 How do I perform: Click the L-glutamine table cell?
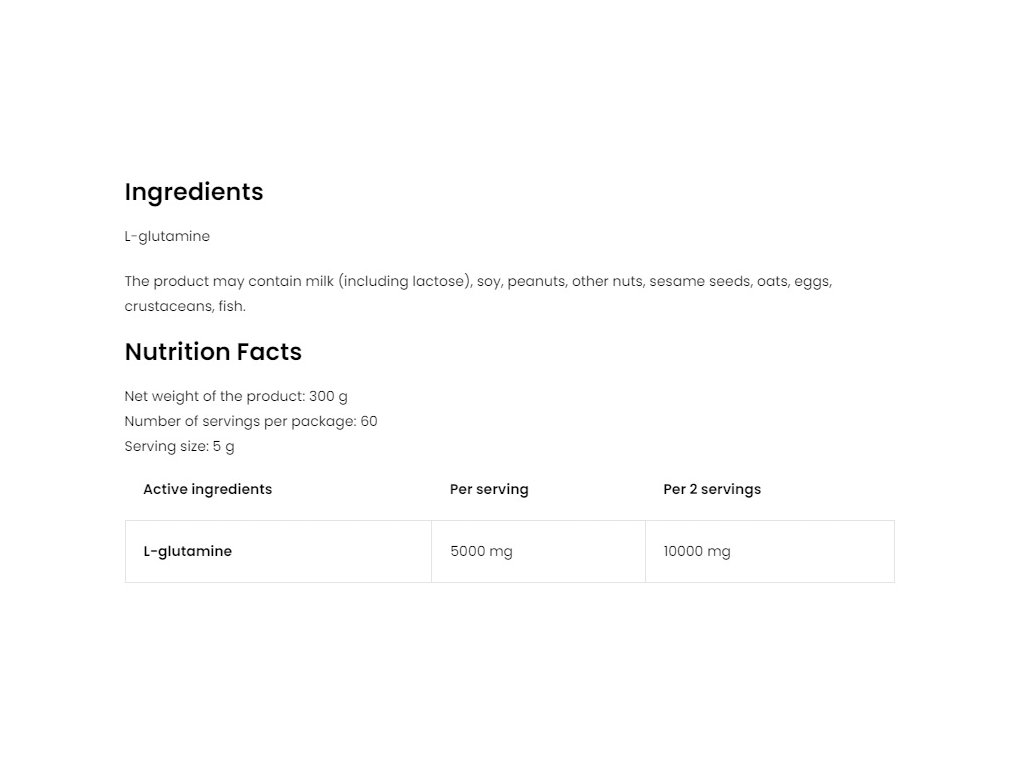pos(278,551)
